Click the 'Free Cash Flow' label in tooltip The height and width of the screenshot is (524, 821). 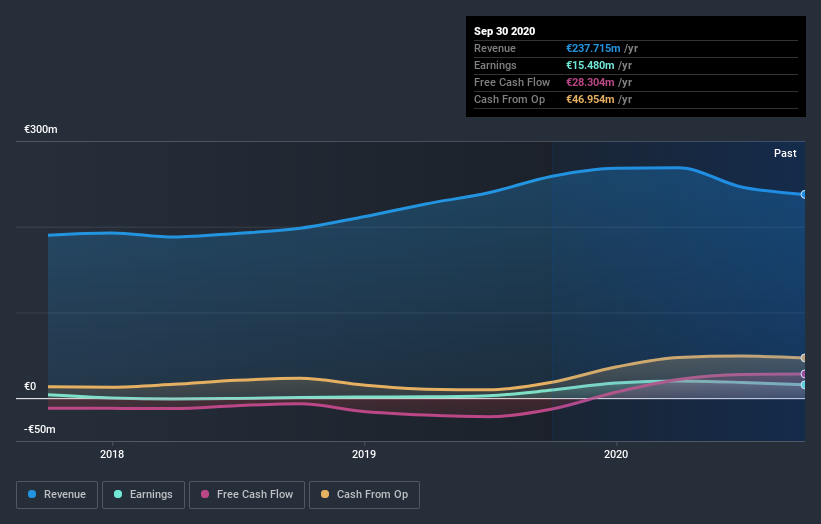click(512, 82)
